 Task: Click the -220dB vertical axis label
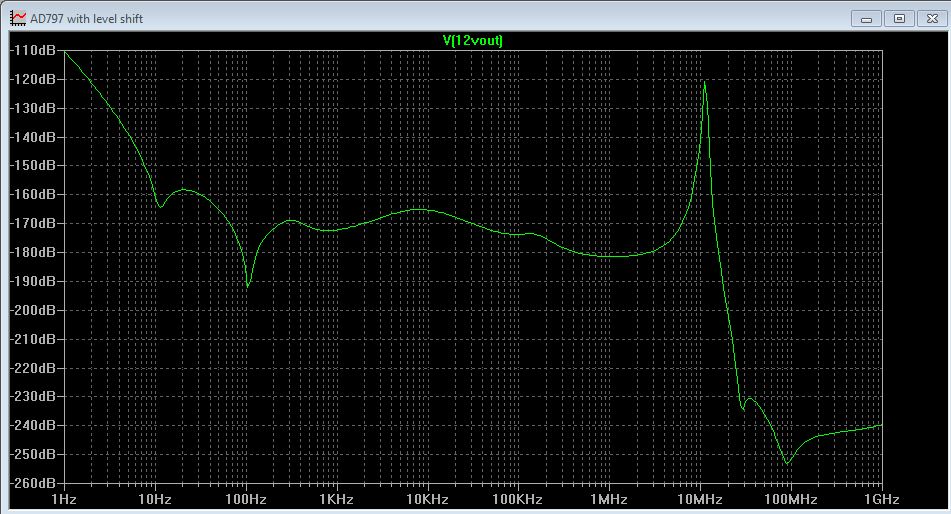click(x=33, y=368)
